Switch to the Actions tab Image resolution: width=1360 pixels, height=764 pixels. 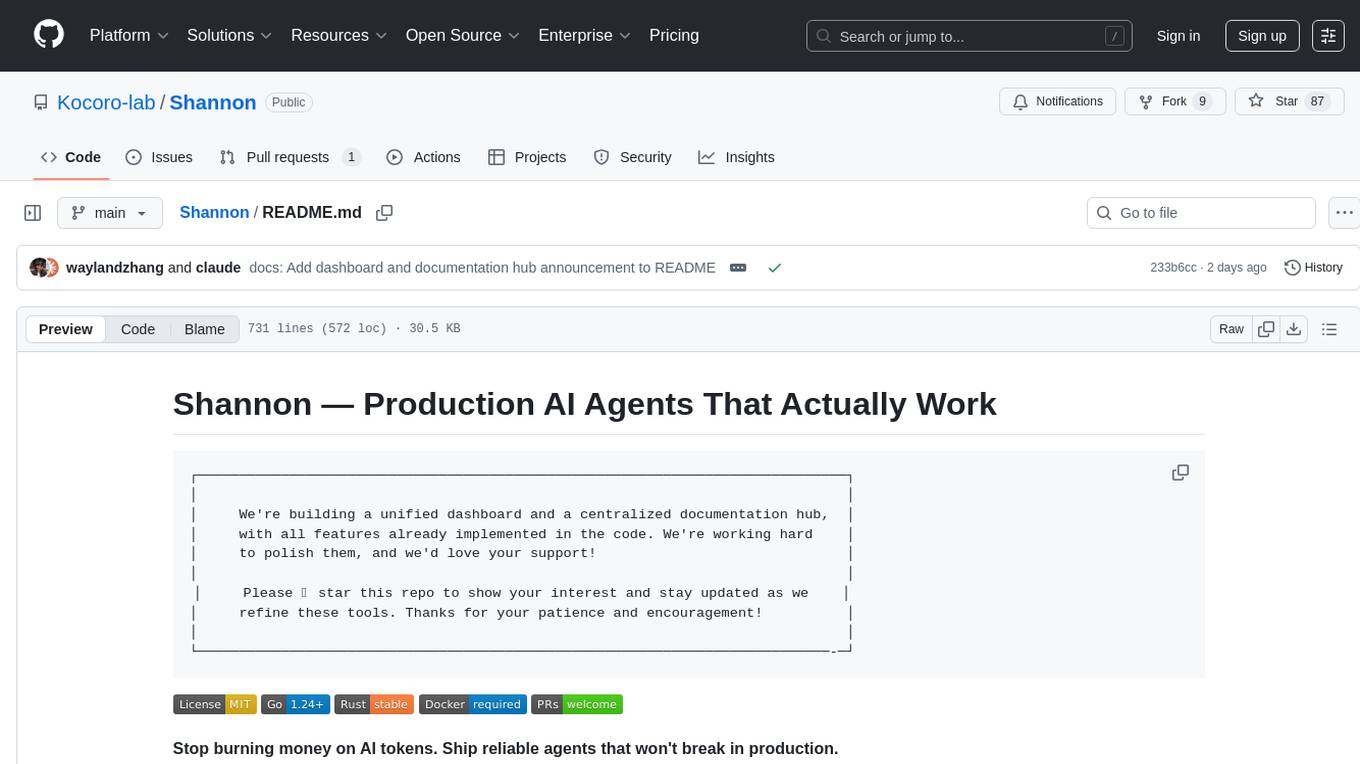pyautogui.click(x=423, y=157)
